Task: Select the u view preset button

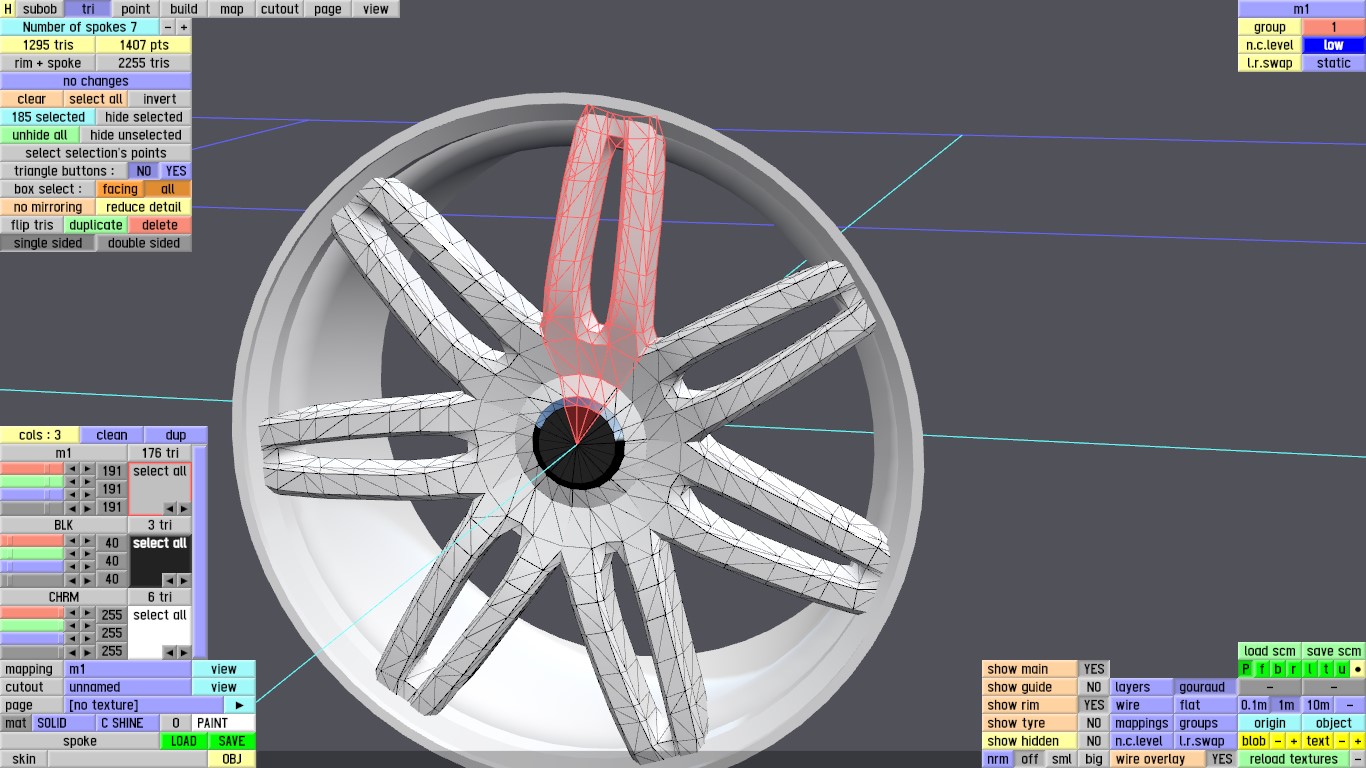Action: pyautogui.click(x=1342, y=669)
